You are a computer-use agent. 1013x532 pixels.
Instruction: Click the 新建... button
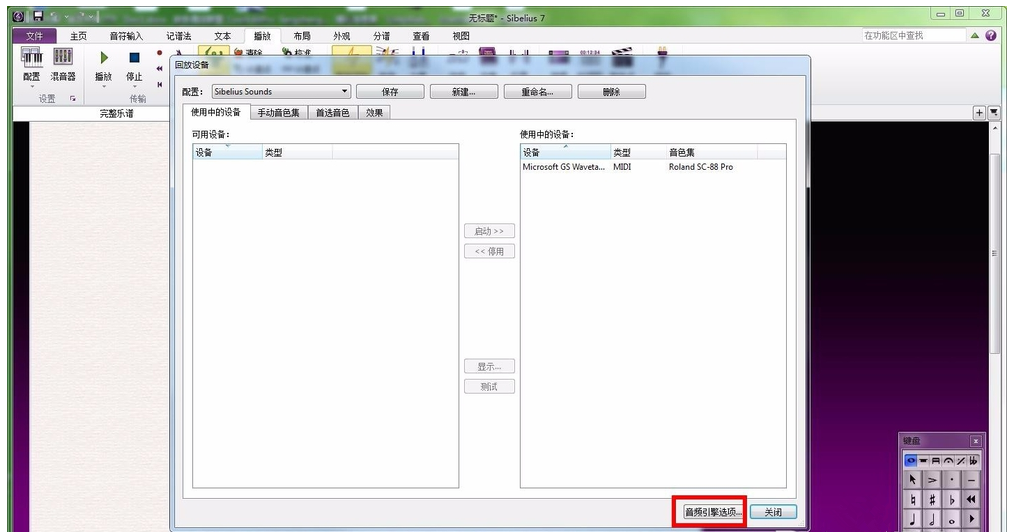click(x=464, y=92)
